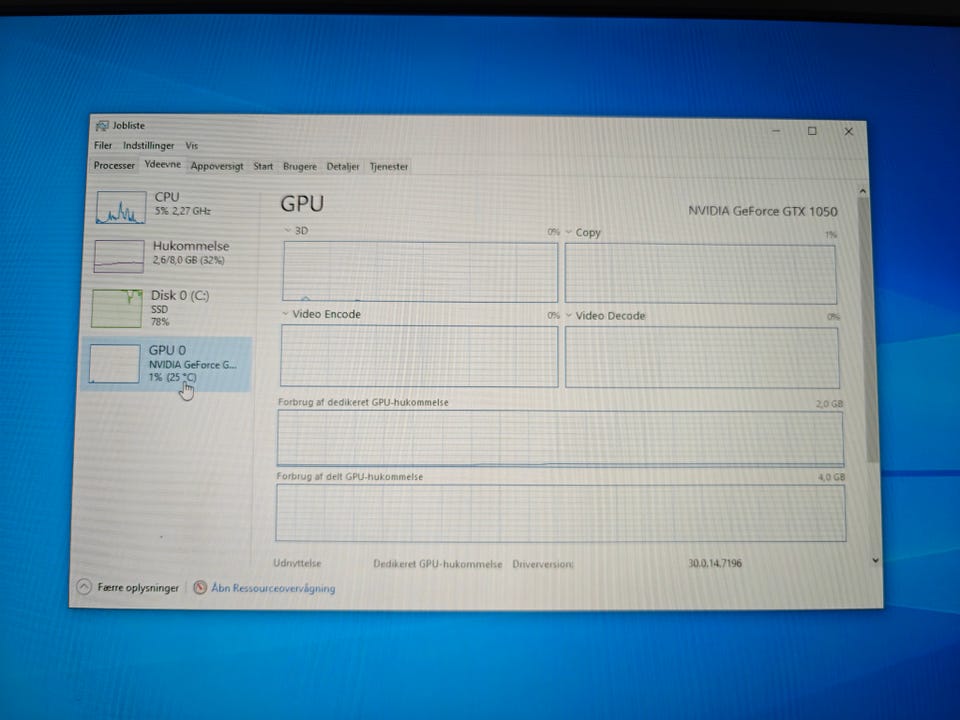
Task: Select the GPU 0 graph thumbnail
Action: click(114, 364)
